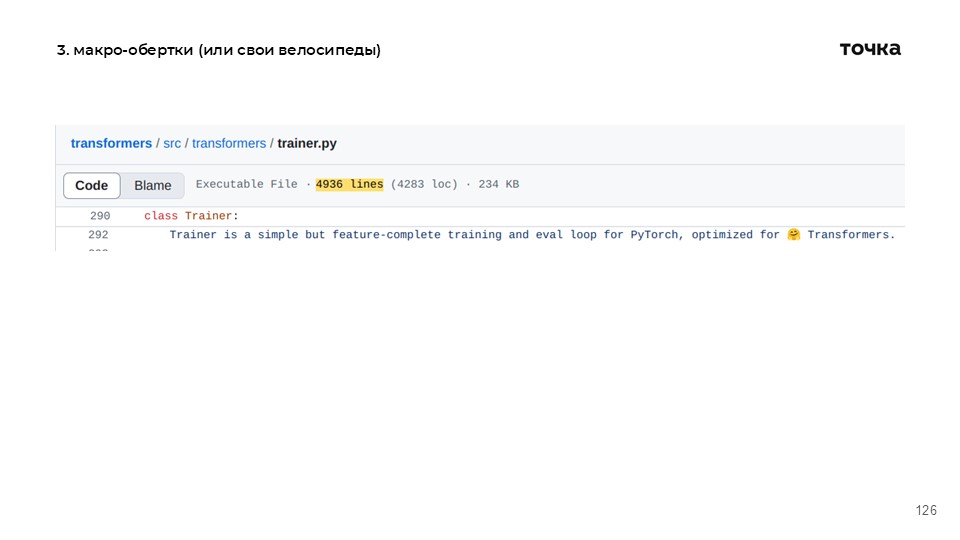Switch to the Blame view tab
Viewport: 960px width, 540px height.
point(152,186)
